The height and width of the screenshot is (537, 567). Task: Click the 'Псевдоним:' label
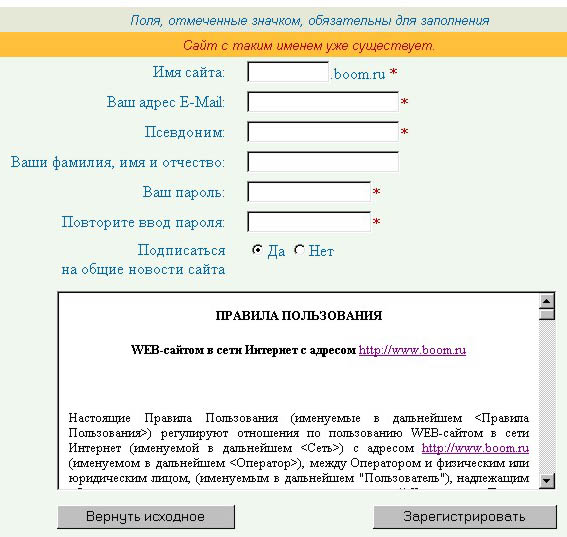point(184,132)
